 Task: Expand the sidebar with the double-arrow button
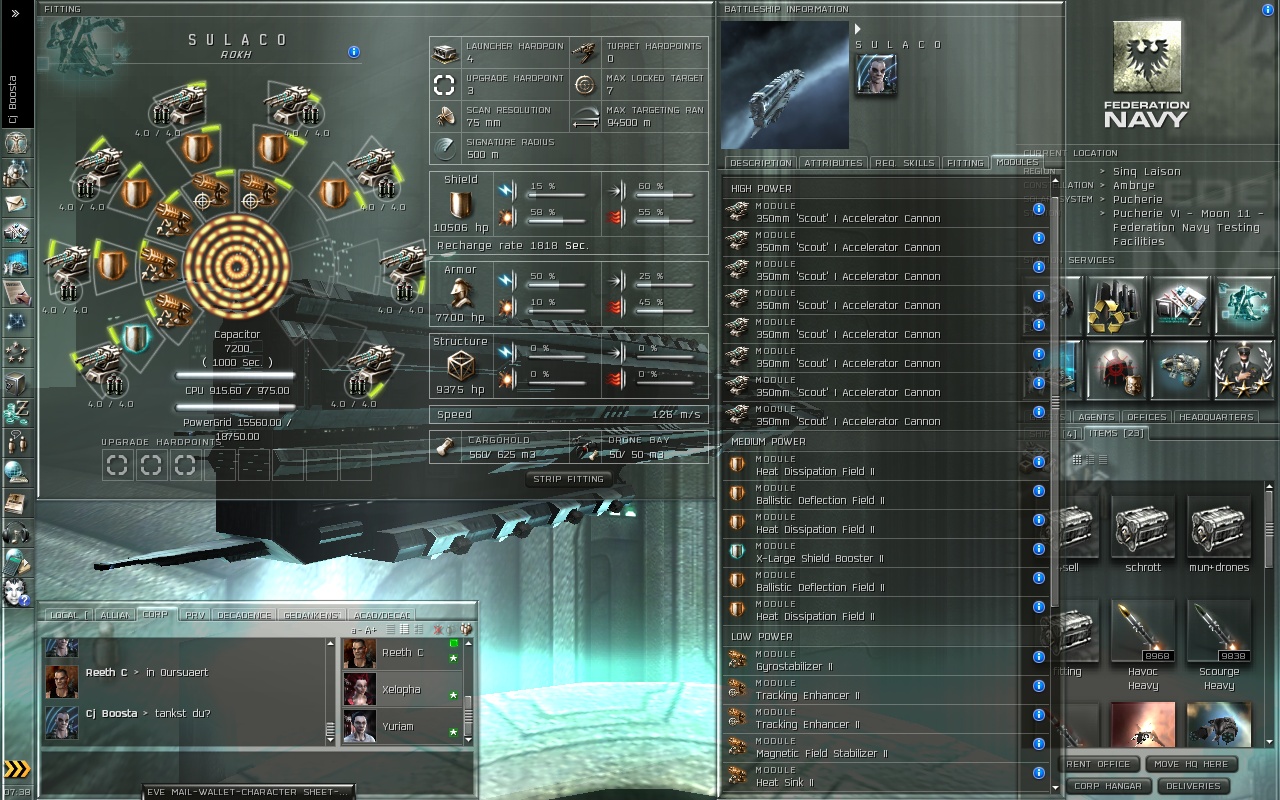tap(16, 13)
